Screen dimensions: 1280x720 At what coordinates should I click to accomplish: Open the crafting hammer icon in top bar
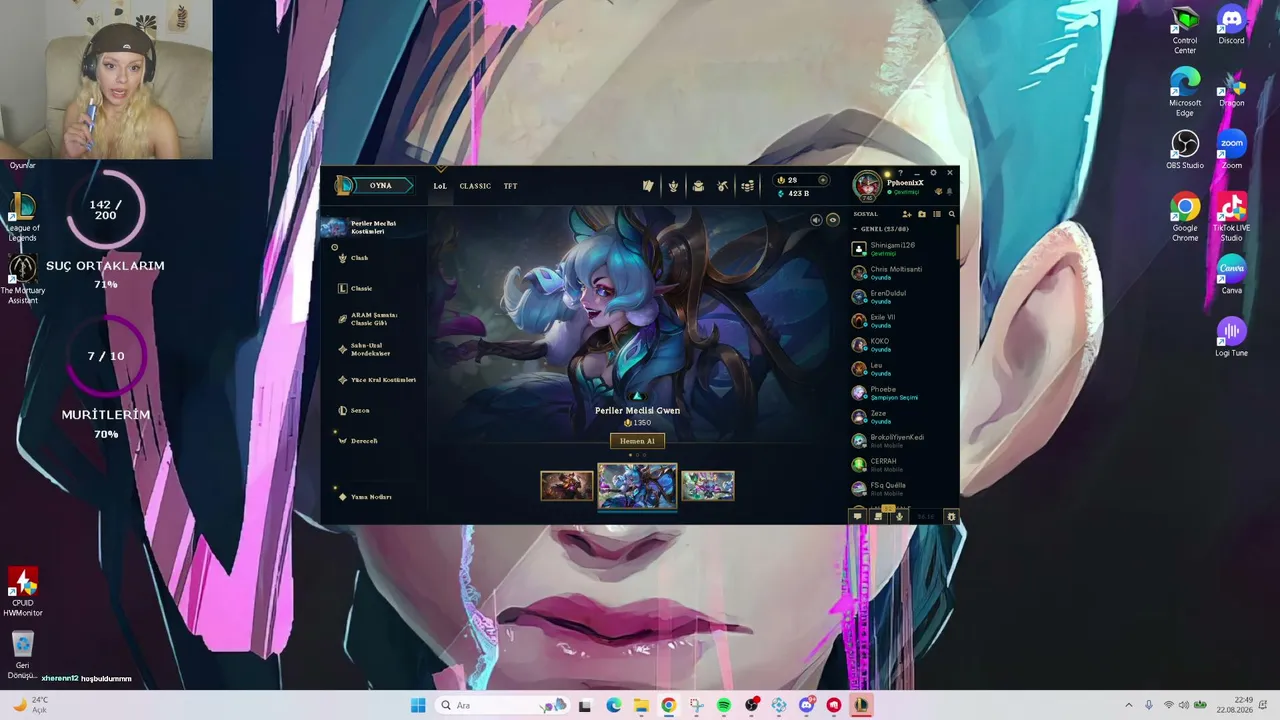723,186
